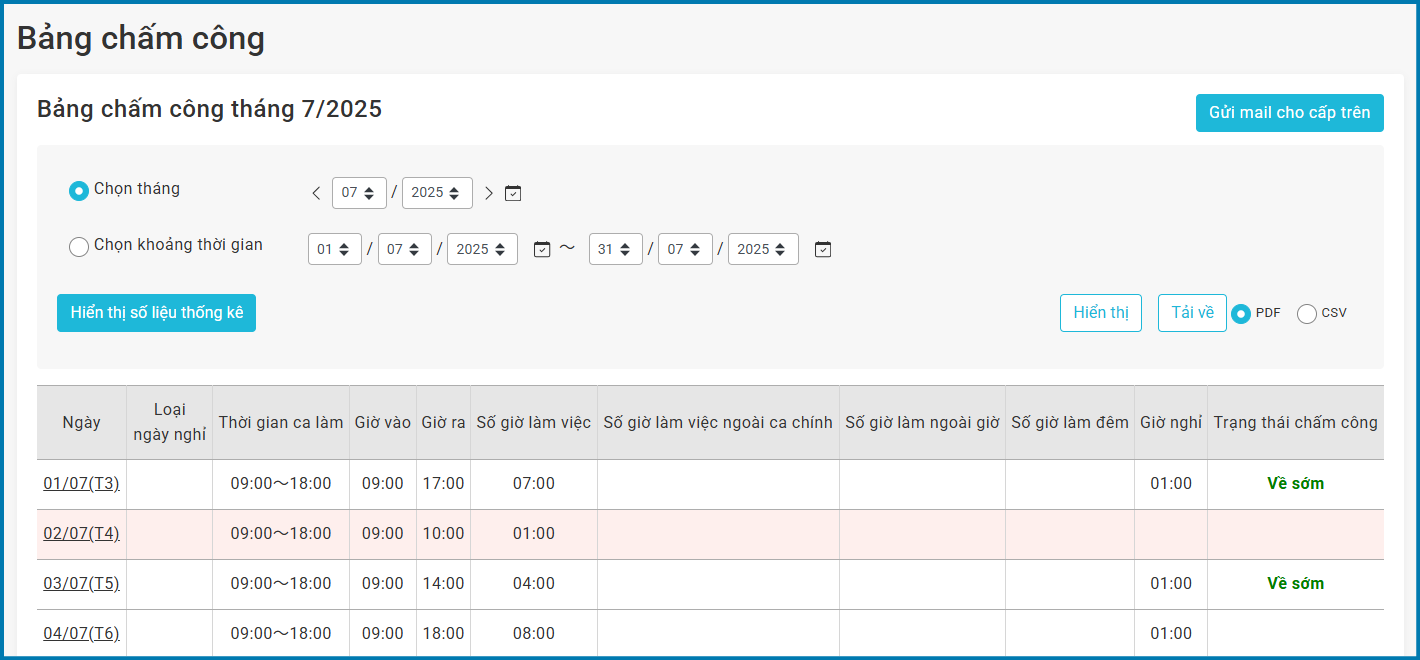Image resolution: width=1420 pixels, height=660 pixels.
Task: Open end year dropdown in date range
Action: (x=763, y=249)
